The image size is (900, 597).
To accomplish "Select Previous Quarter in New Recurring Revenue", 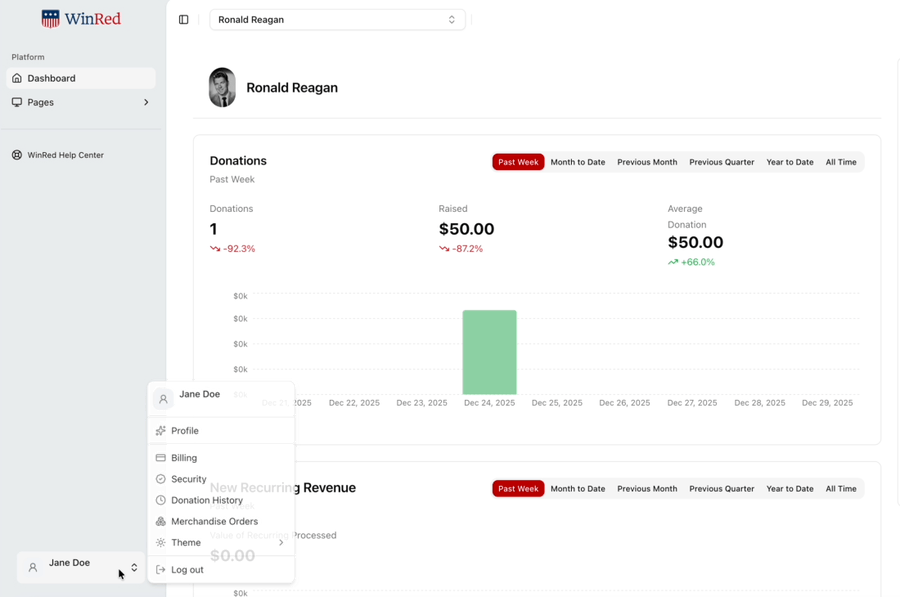I will (721, 489).
